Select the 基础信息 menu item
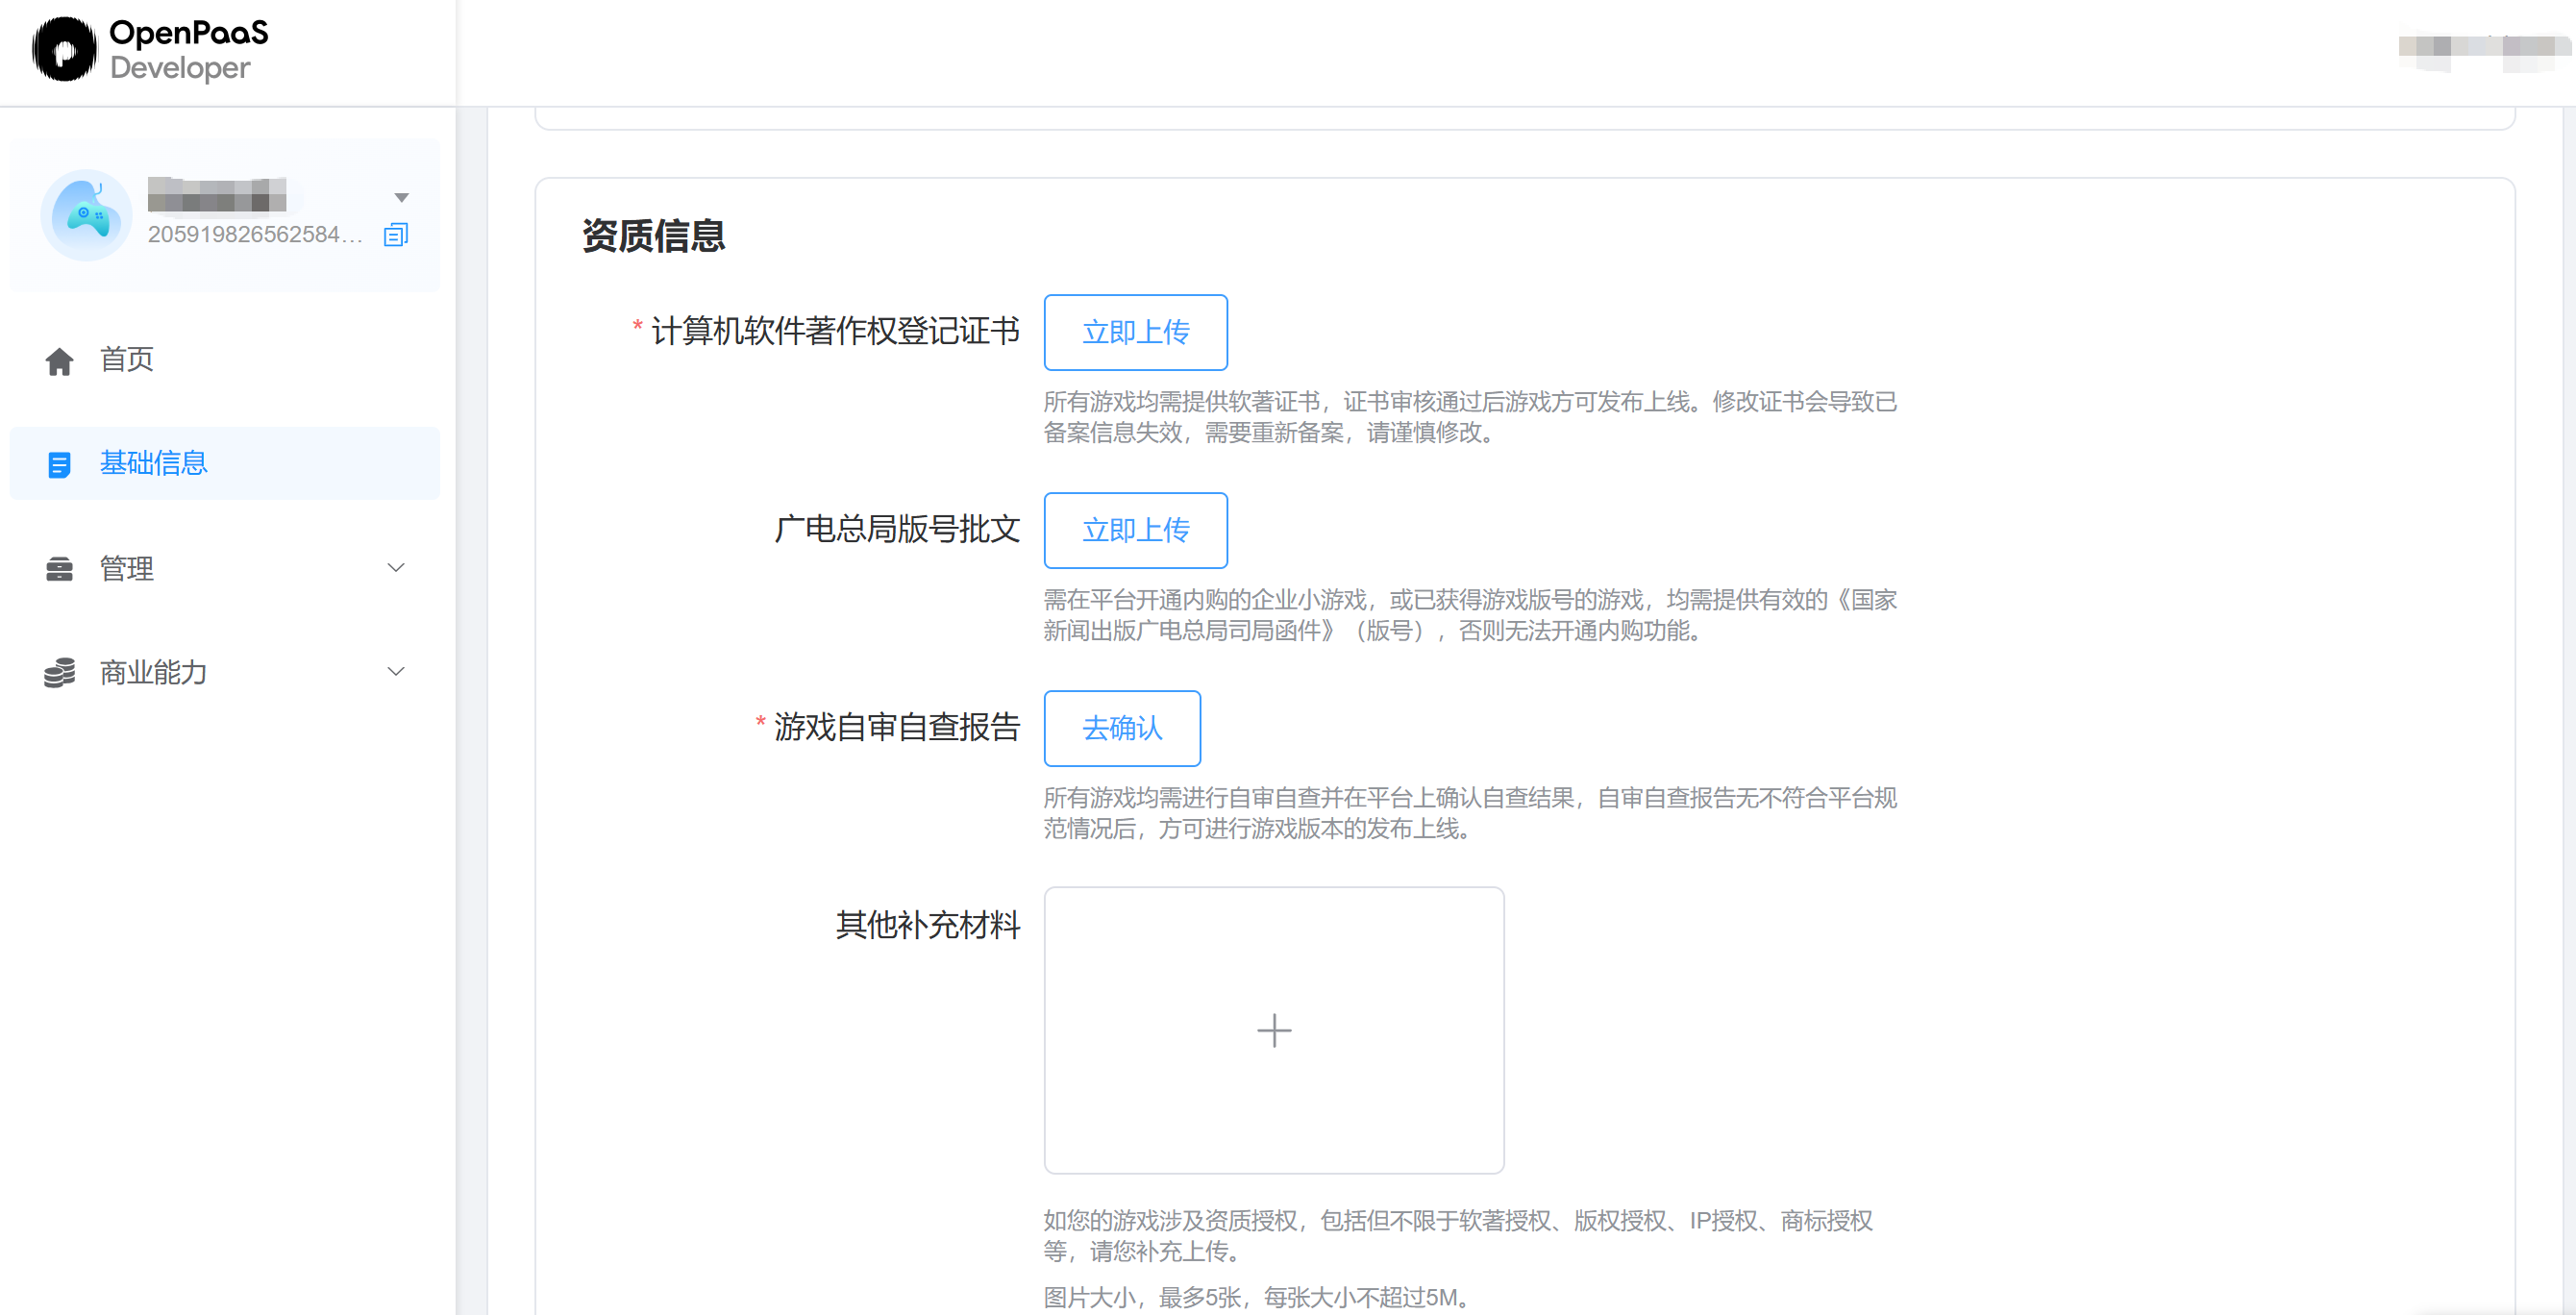The height and width of the screenshot is (1315, 2576). pyautogui.click(x=224, y=463)
